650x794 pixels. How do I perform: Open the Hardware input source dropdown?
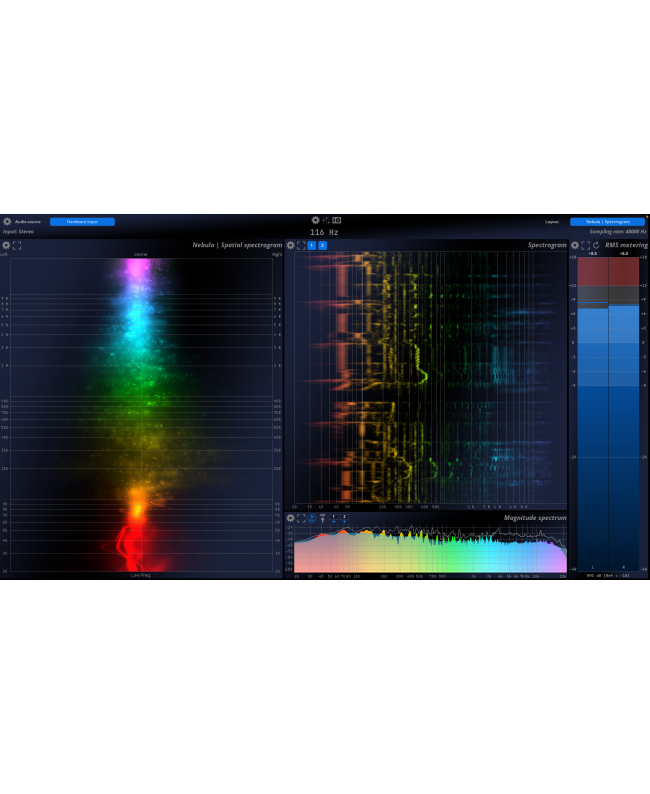click(82, 221)
